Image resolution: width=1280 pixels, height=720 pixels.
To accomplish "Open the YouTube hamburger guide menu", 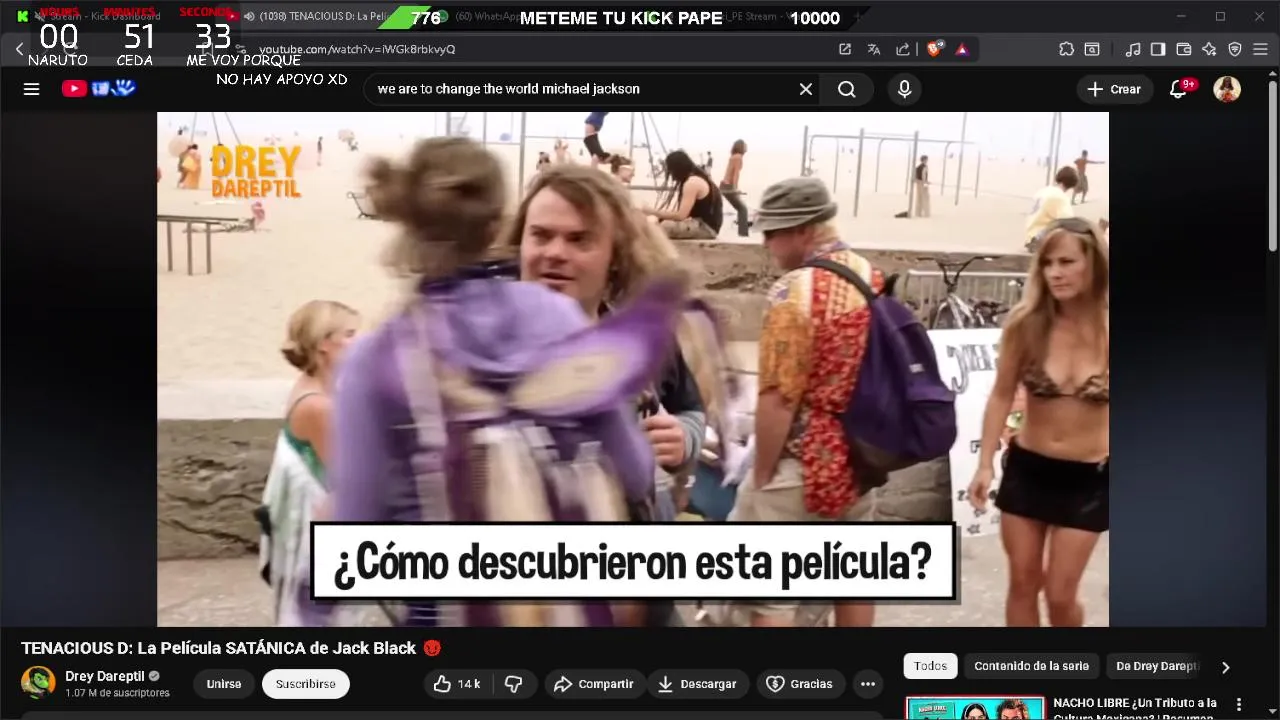I will tap(31, 89).
